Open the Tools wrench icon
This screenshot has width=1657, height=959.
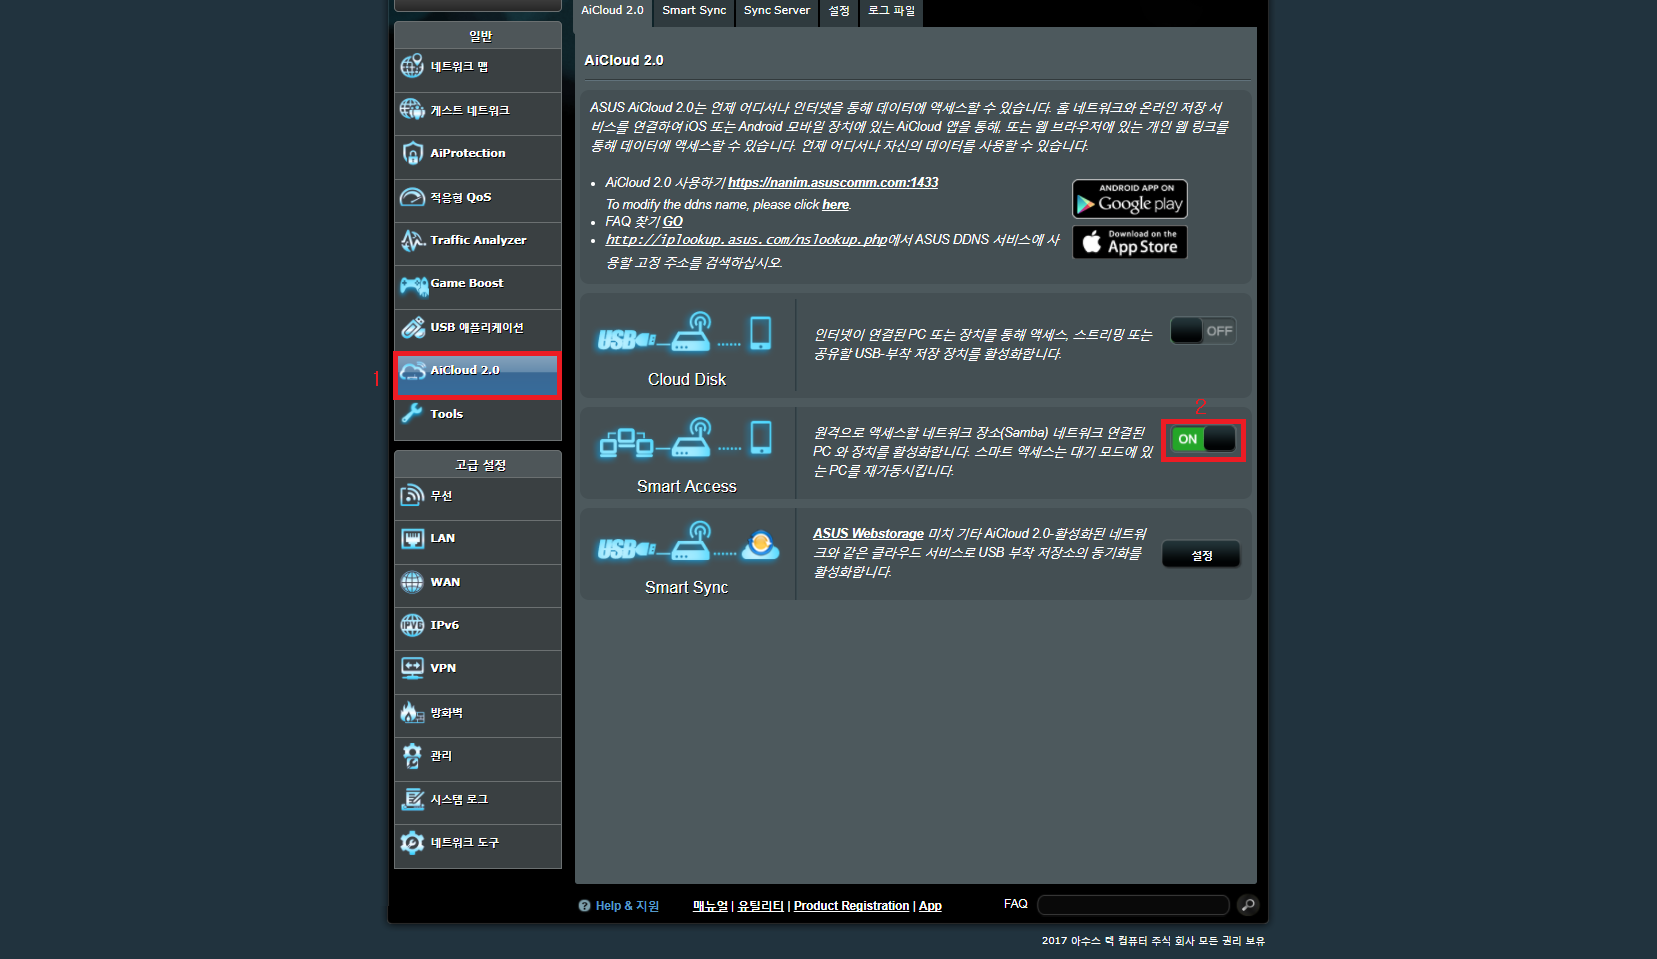coord(412,414)
